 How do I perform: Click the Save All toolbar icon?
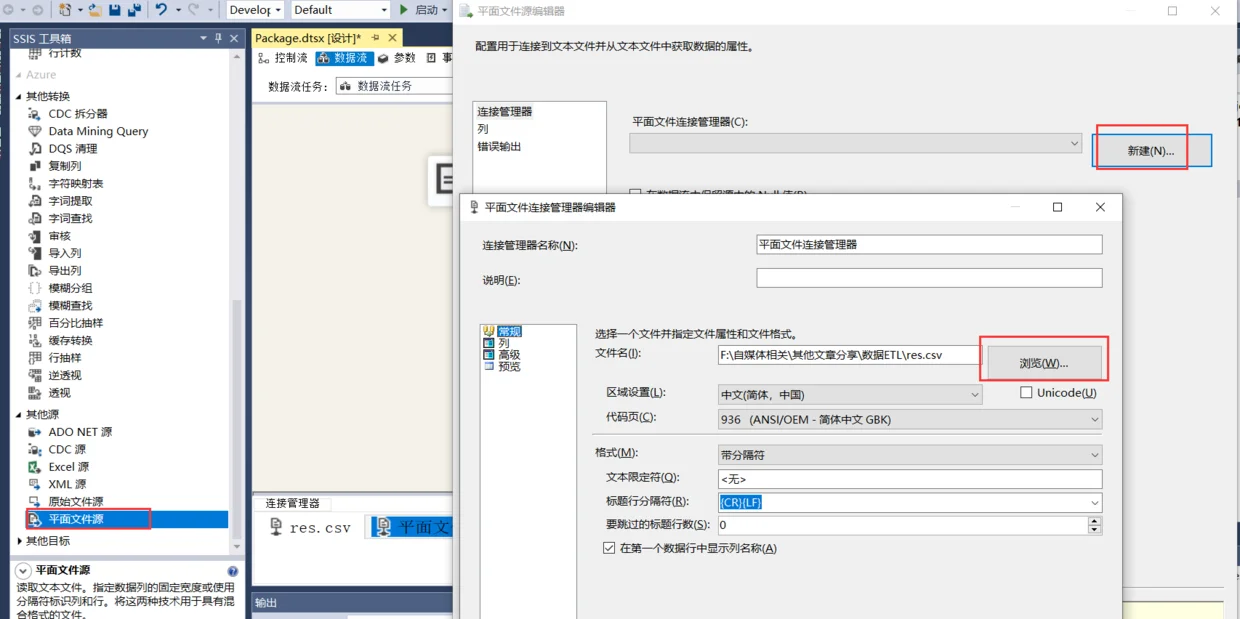point(134,10)
